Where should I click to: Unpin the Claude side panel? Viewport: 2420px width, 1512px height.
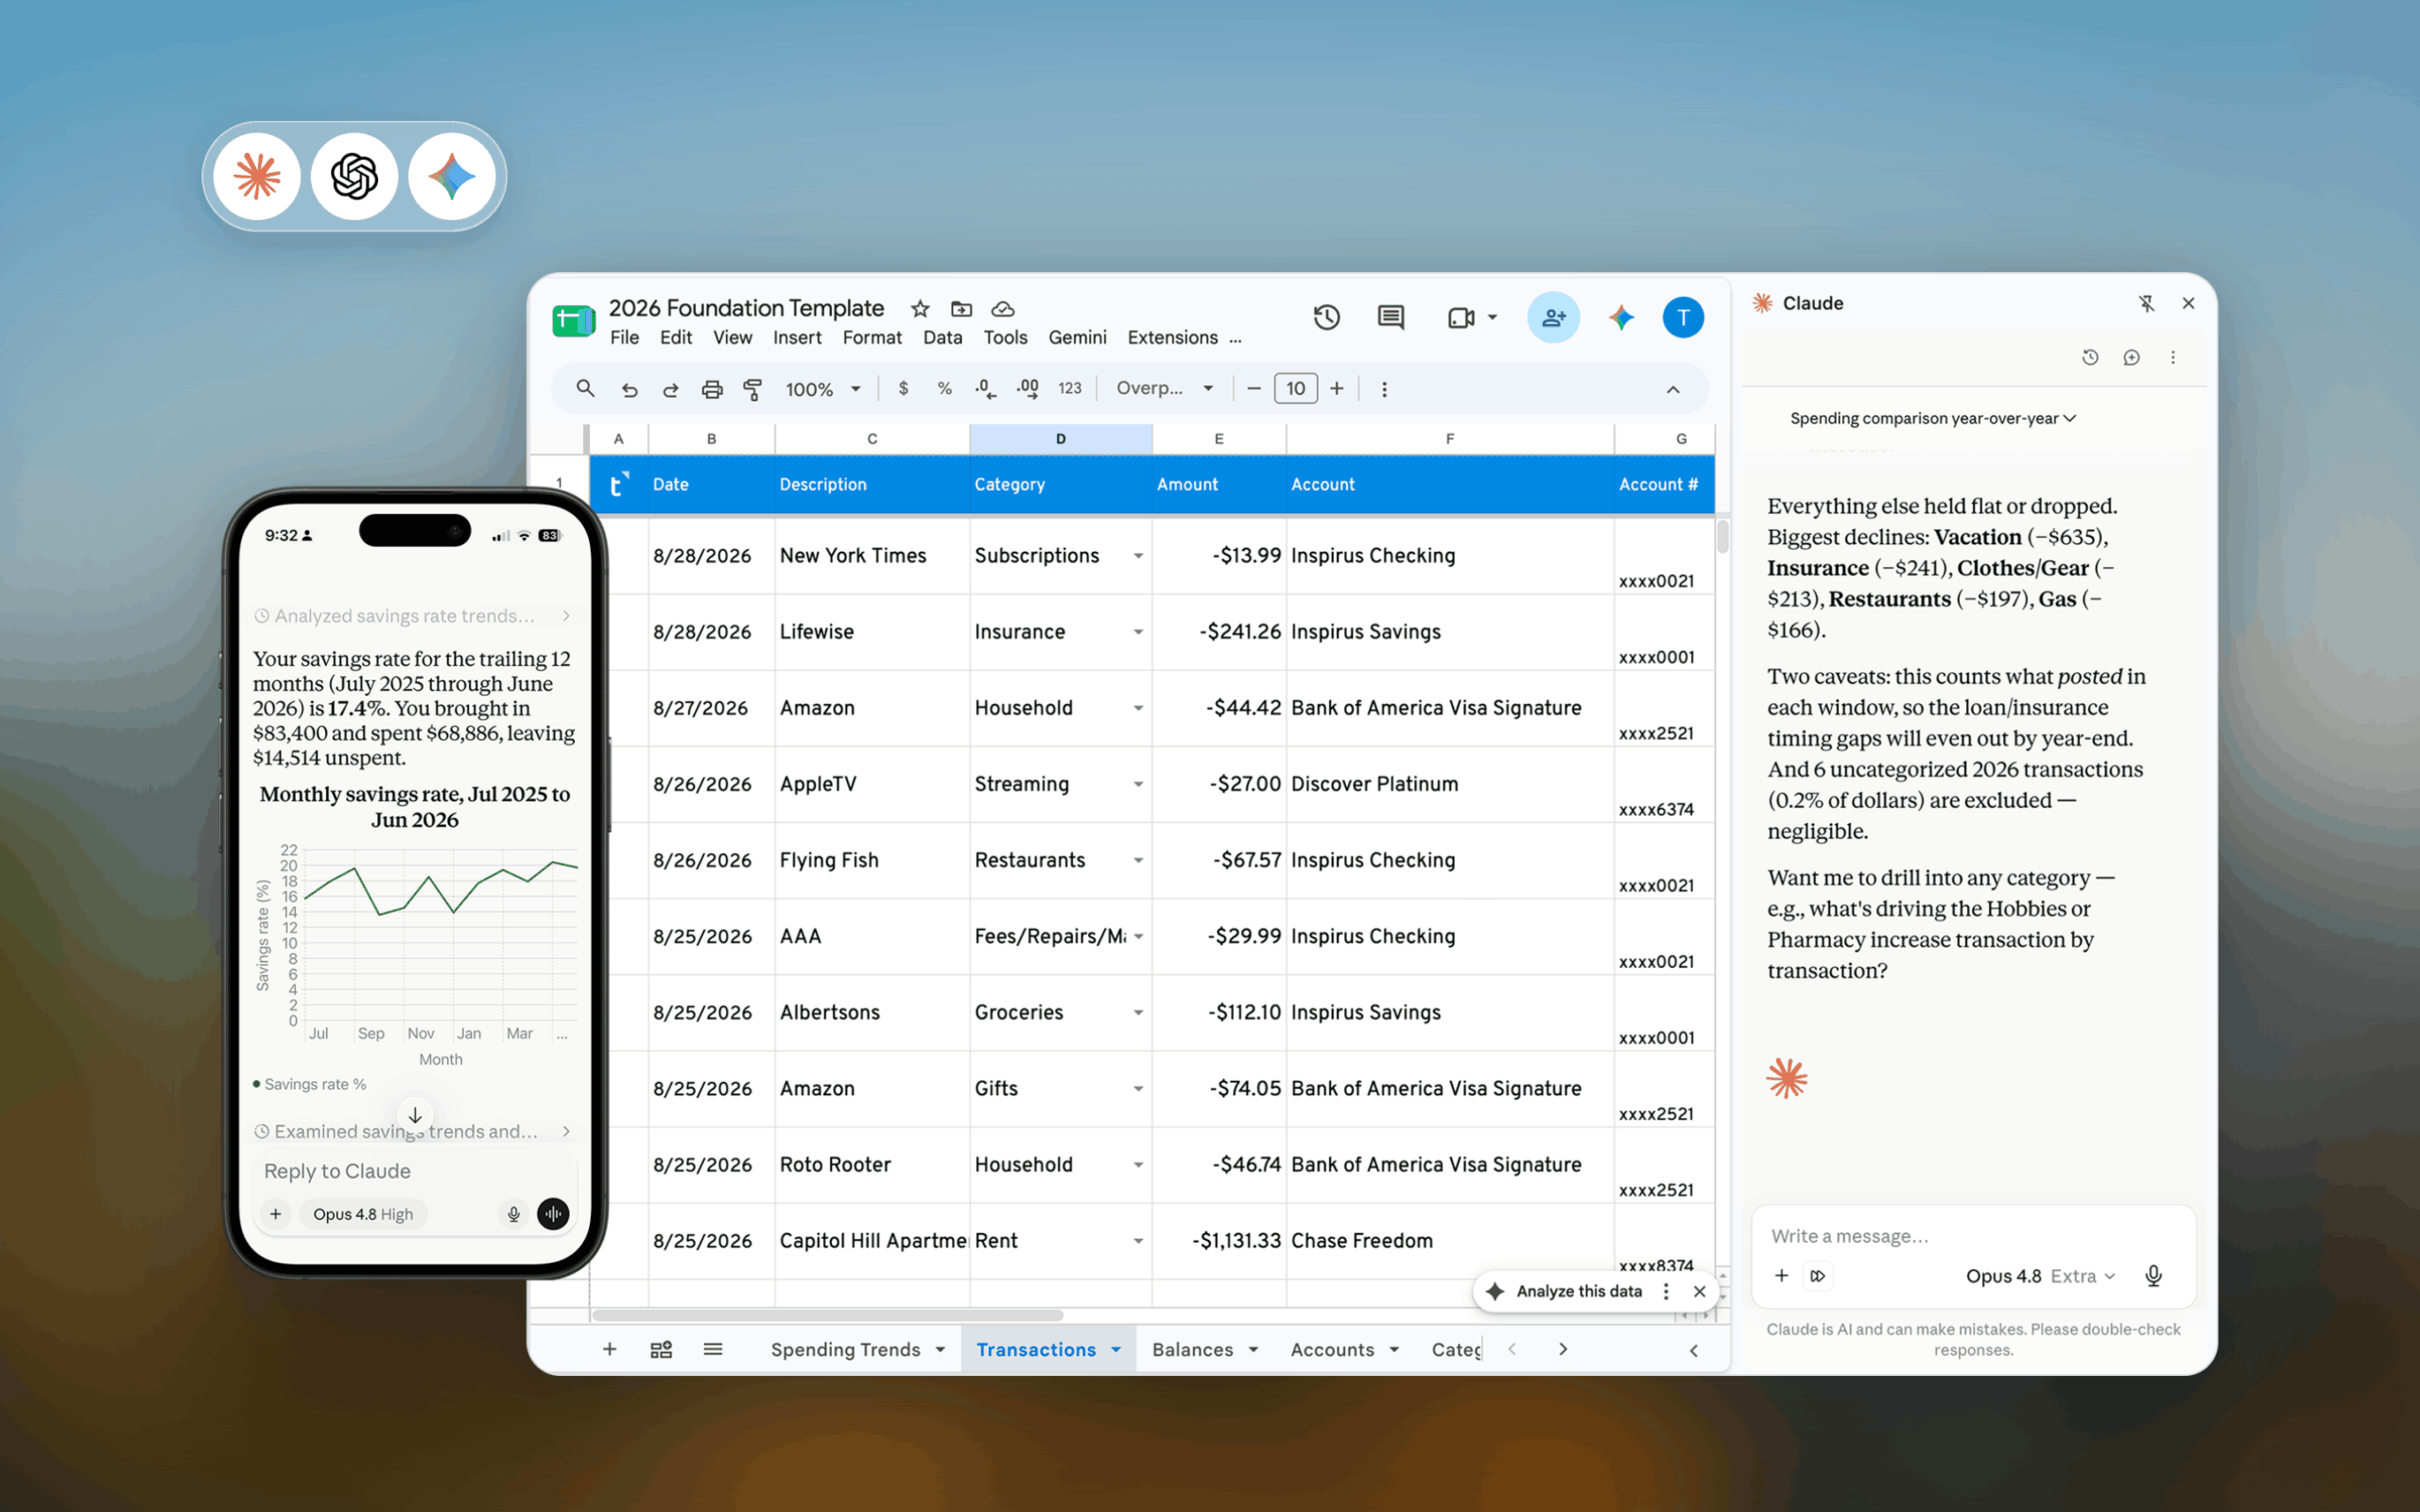tap(2146, 303)
